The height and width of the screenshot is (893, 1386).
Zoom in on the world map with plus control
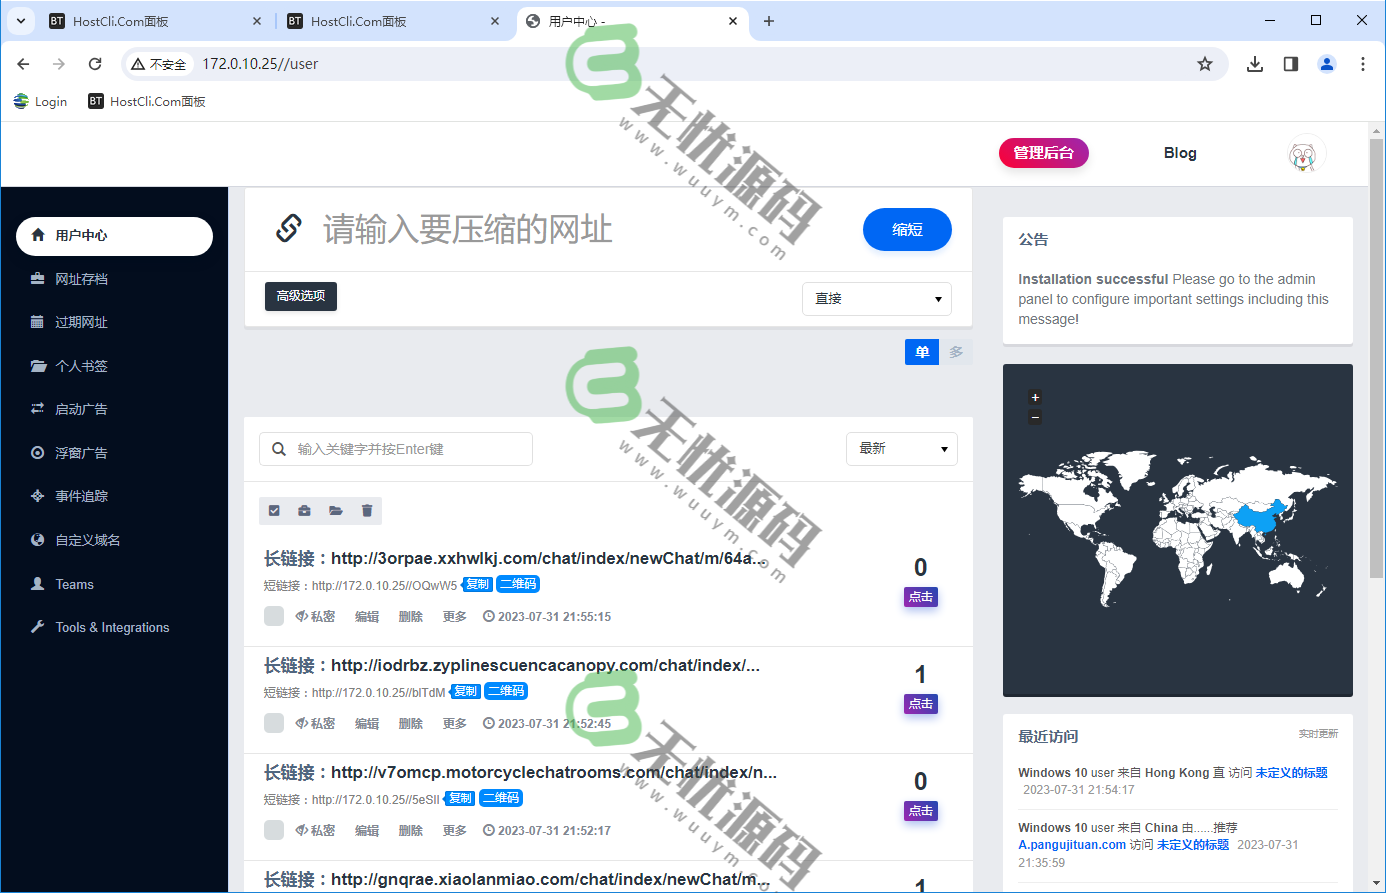[1035, 397]
